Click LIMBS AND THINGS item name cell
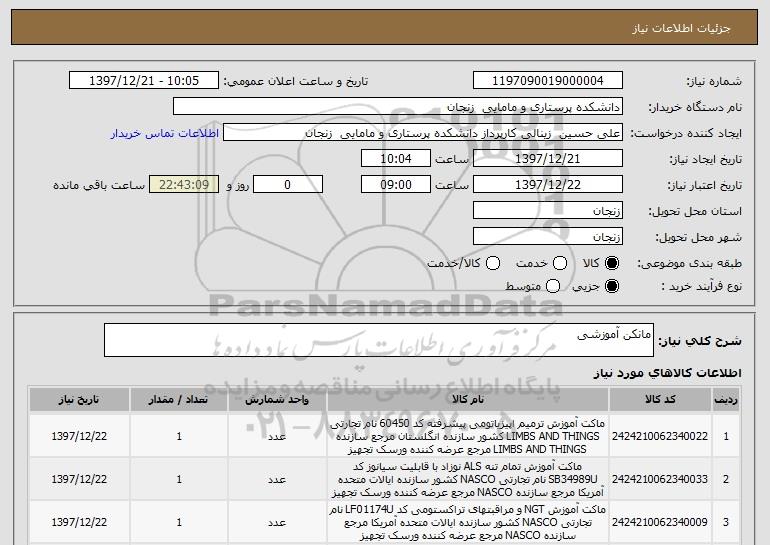 [468, 436]
